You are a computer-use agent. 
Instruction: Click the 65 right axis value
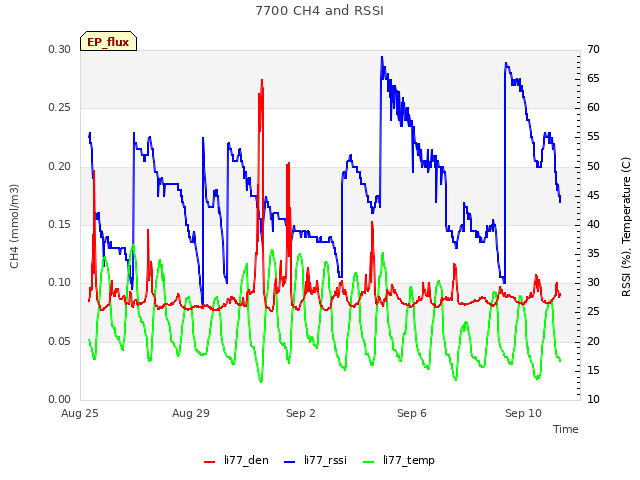[593, 78]
